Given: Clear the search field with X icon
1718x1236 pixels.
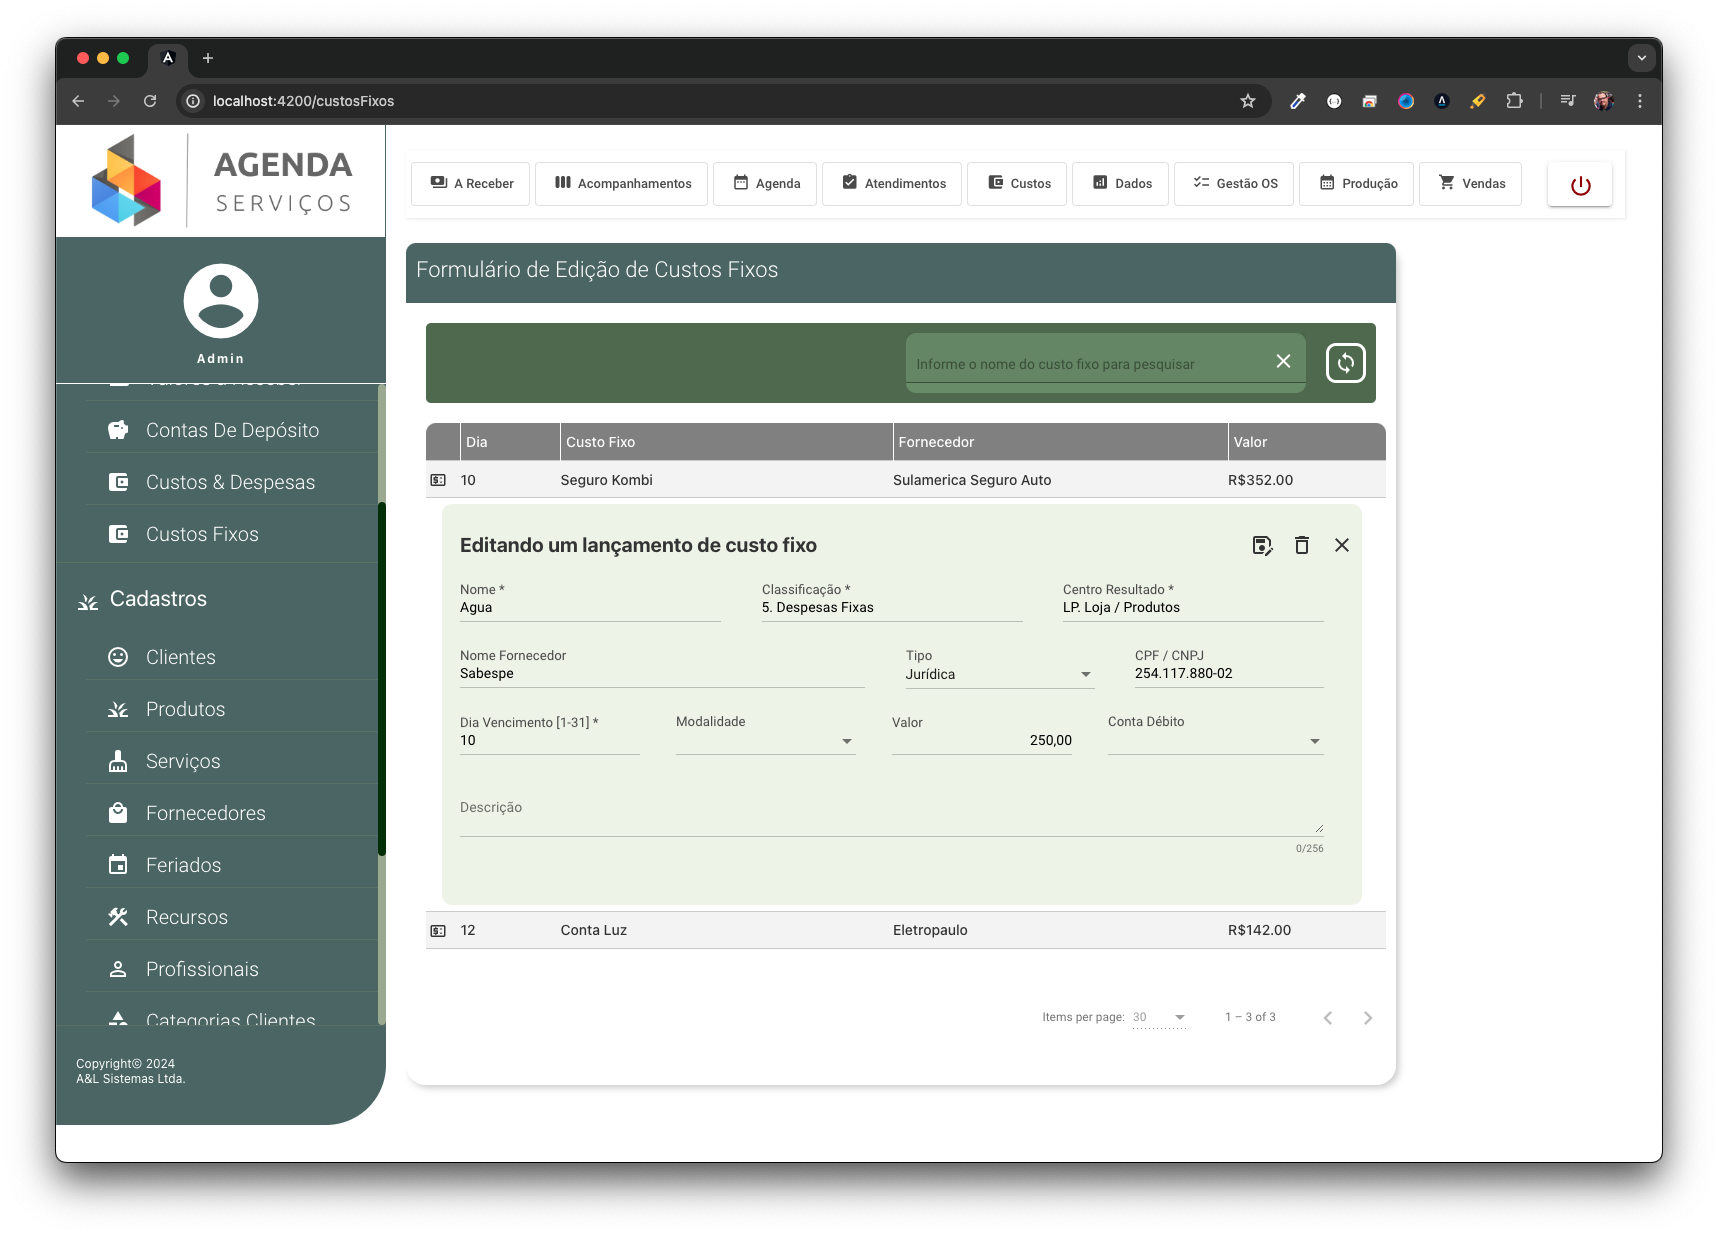Looking at the screenshot, I should tap(1283, 361).
